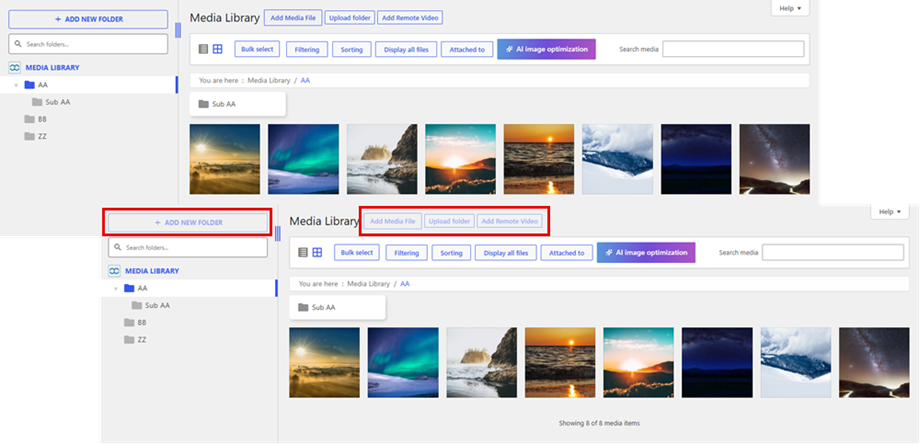Image resolution: width=920 pixels, height=444 pixels.
Task: Click Add Media File in top screenshot
Action: pyautogui.click(x=293, y=18)
